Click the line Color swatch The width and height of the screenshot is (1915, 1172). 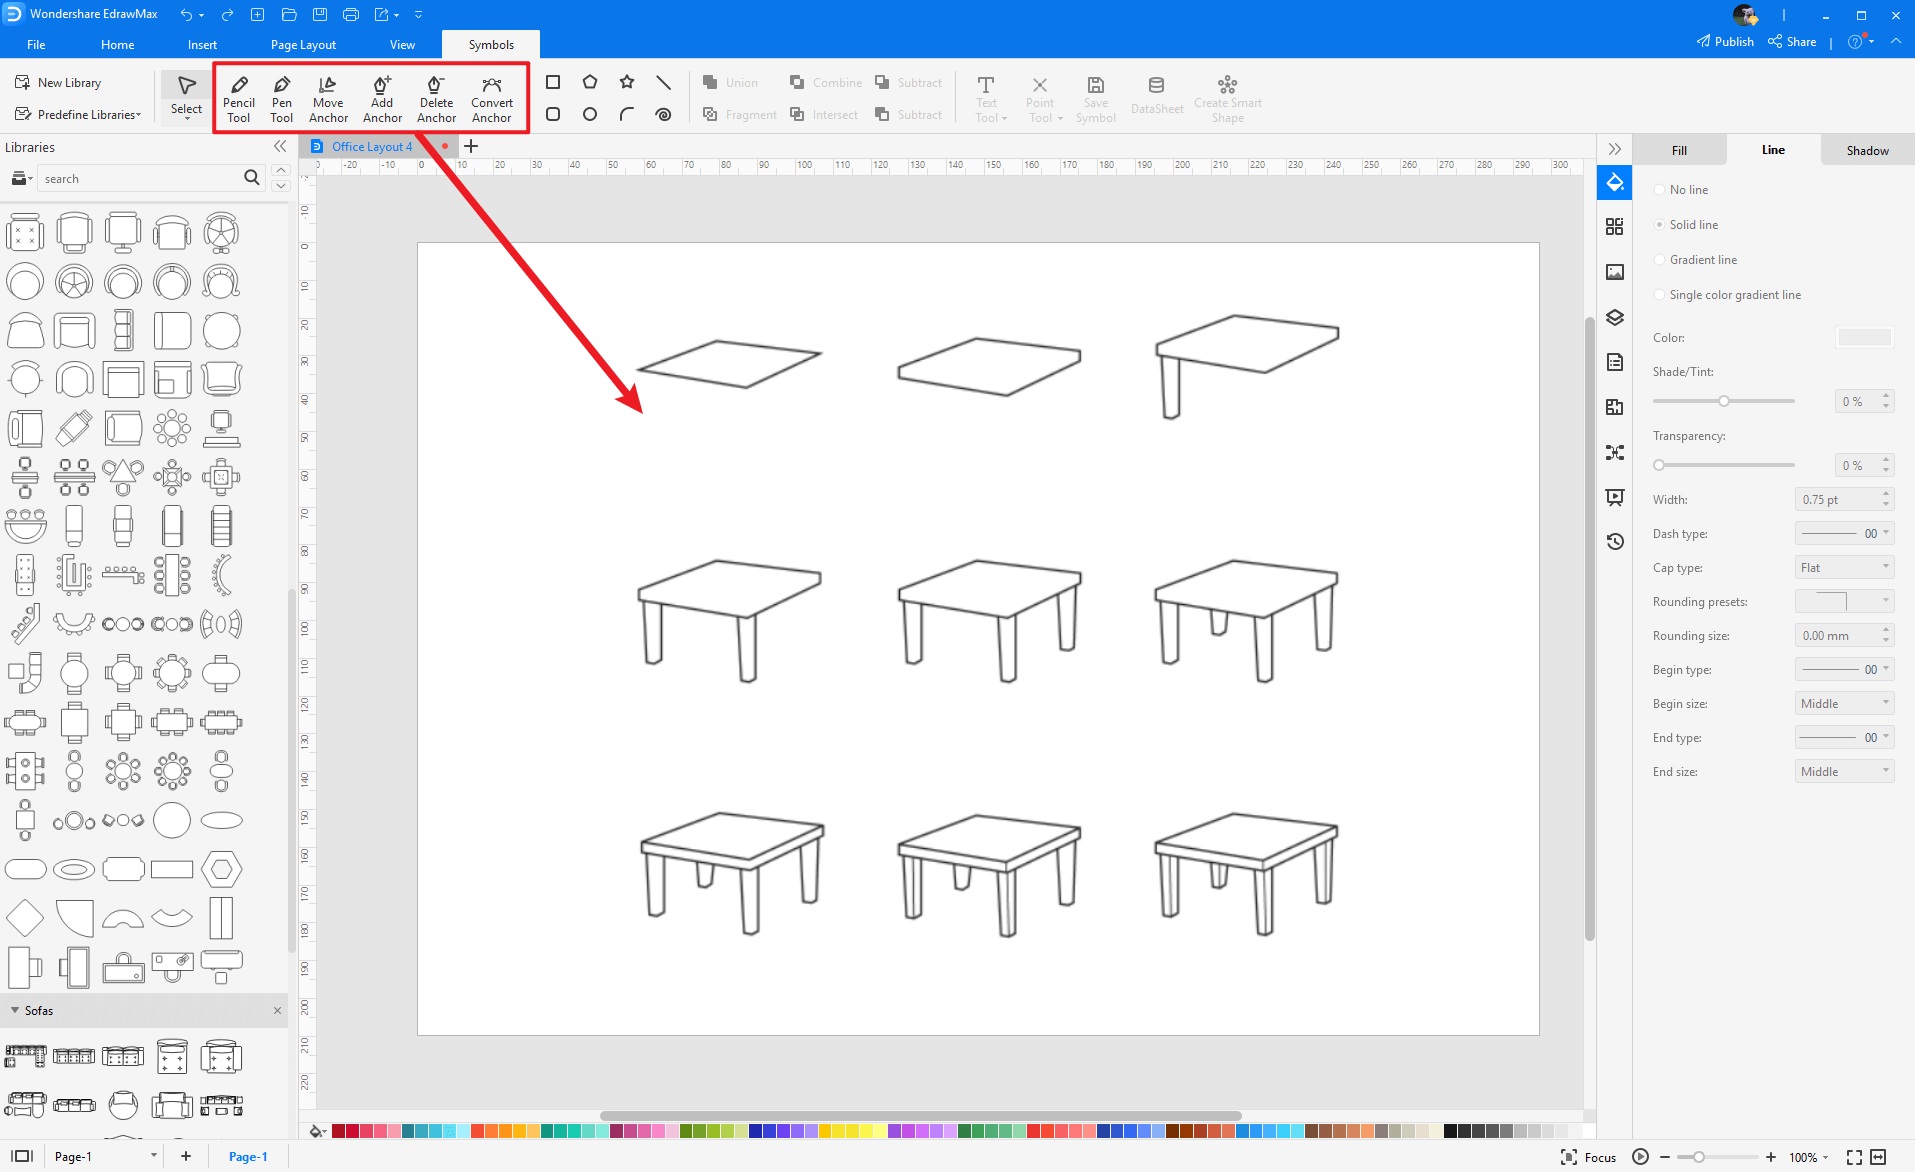point(1864,337)
